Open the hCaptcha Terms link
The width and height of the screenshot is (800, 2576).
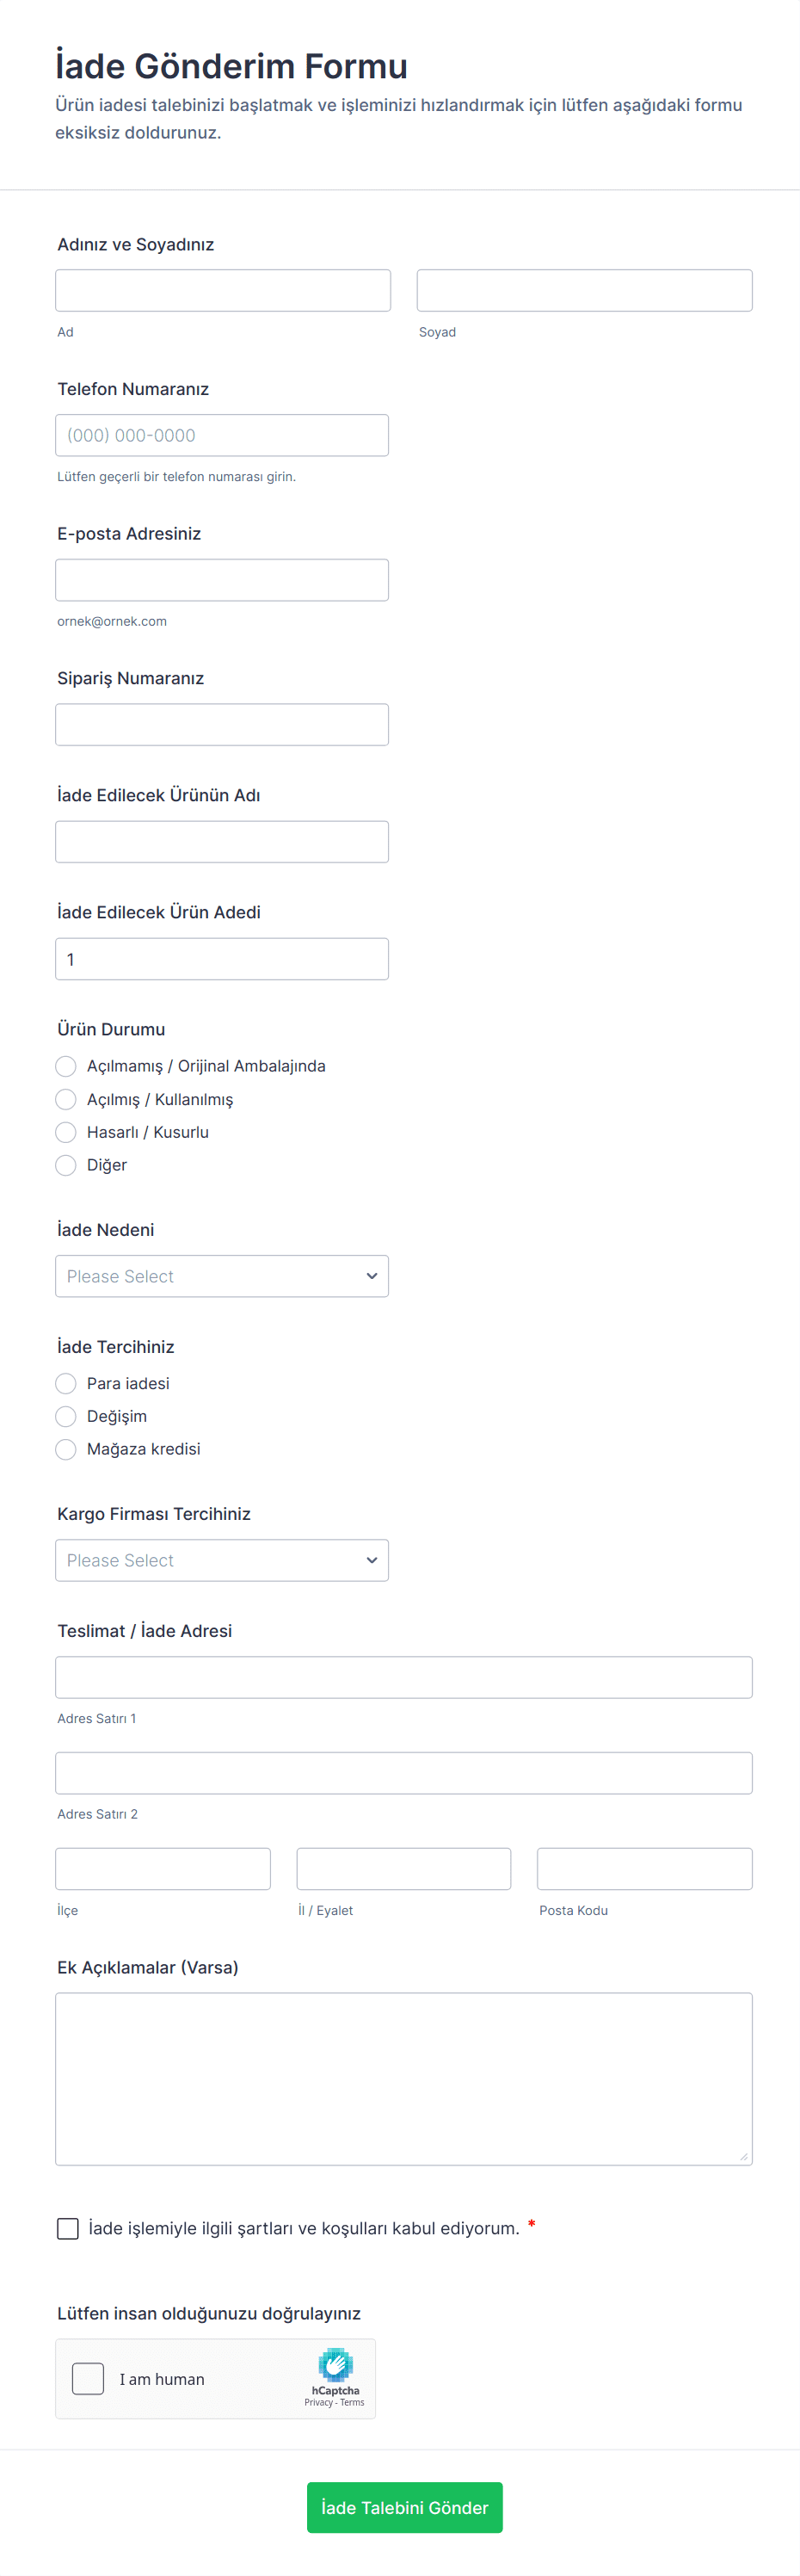tap(352, 2402)
